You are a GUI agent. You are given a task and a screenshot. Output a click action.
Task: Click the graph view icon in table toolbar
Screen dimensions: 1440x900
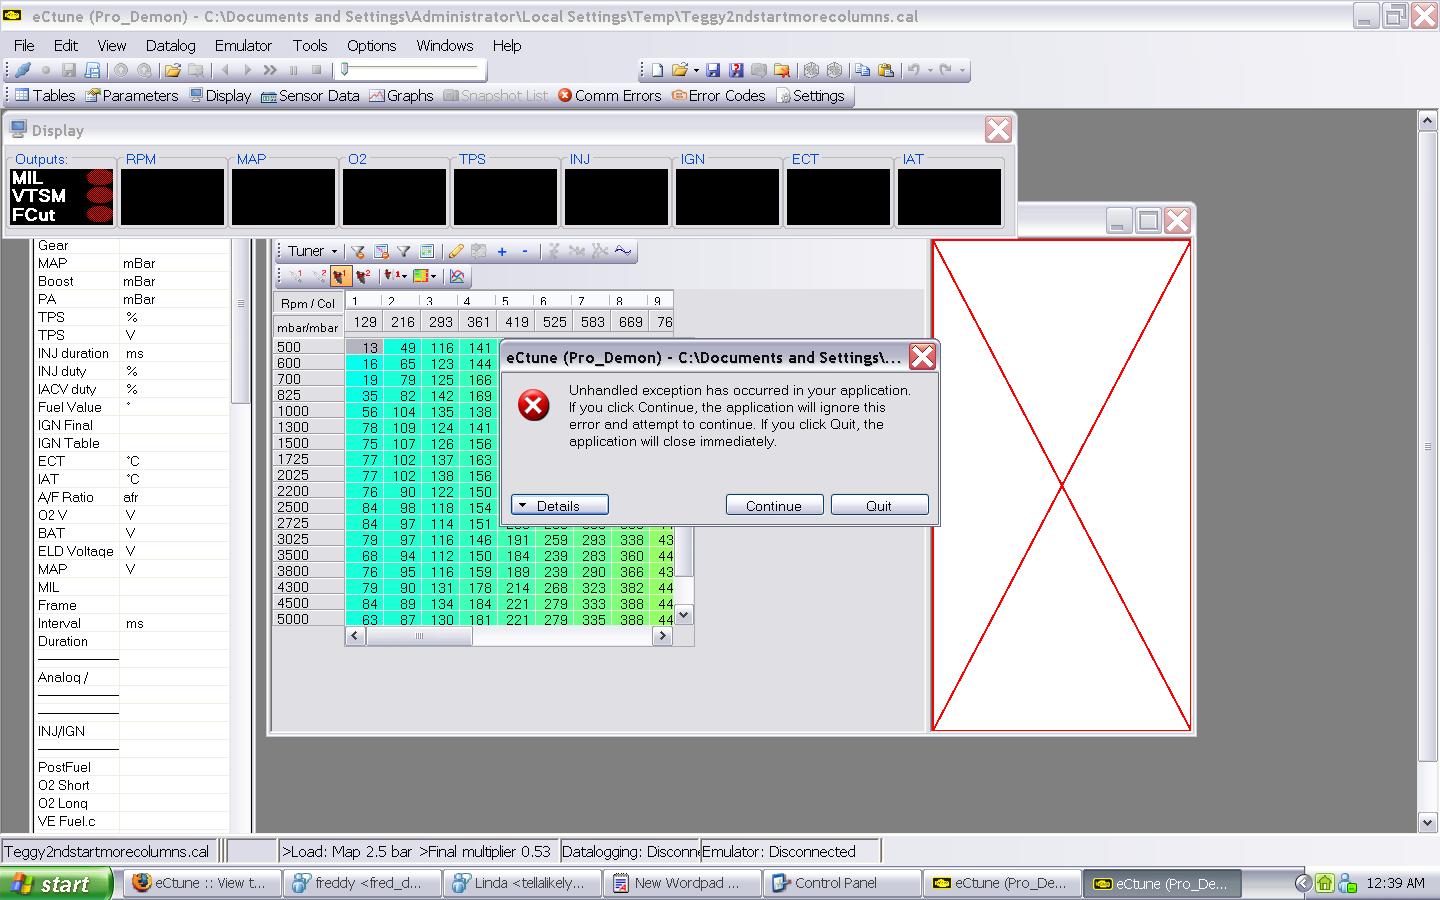click(x=457, y=276)
